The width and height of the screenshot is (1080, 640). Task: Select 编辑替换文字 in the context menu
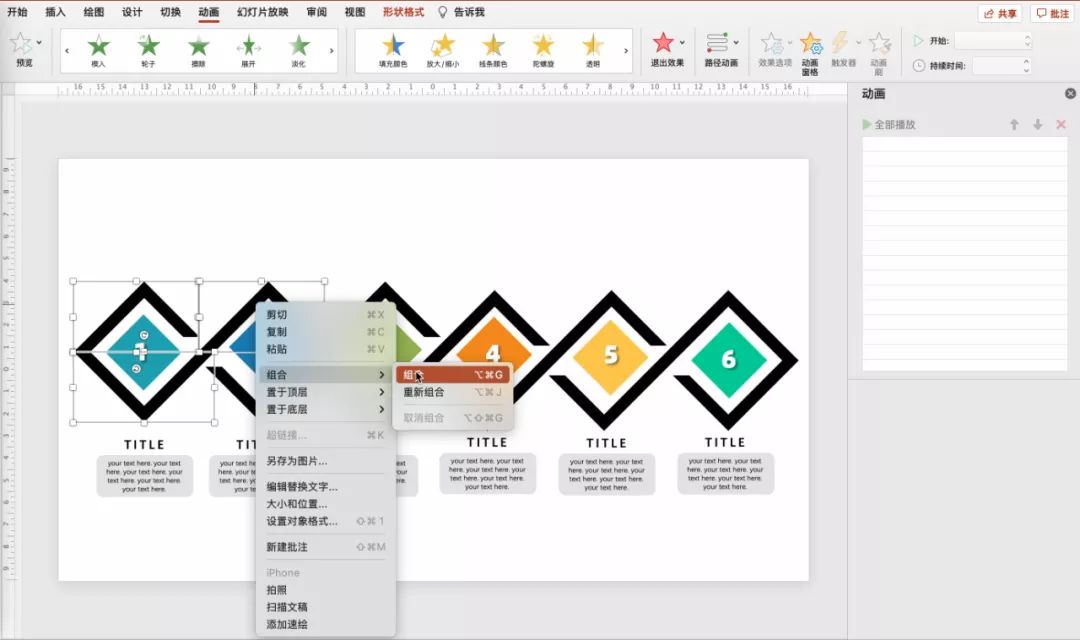(x=325, y=486)
